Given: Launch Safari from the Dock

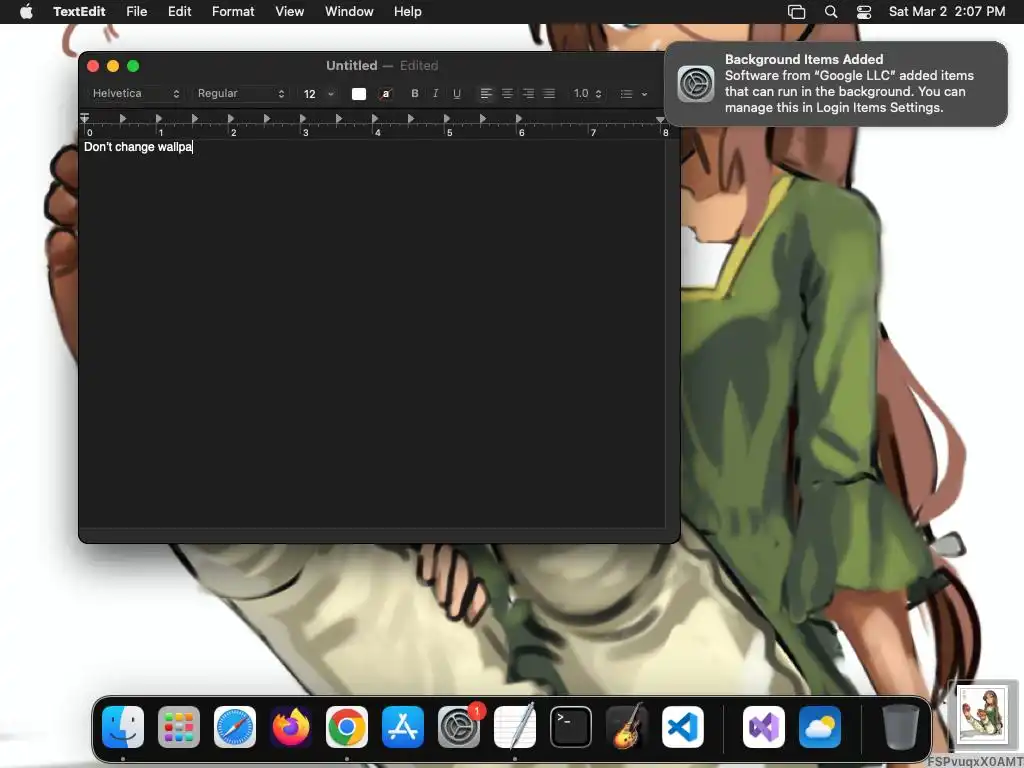Looking at the screenshot, I should point(235,727).
